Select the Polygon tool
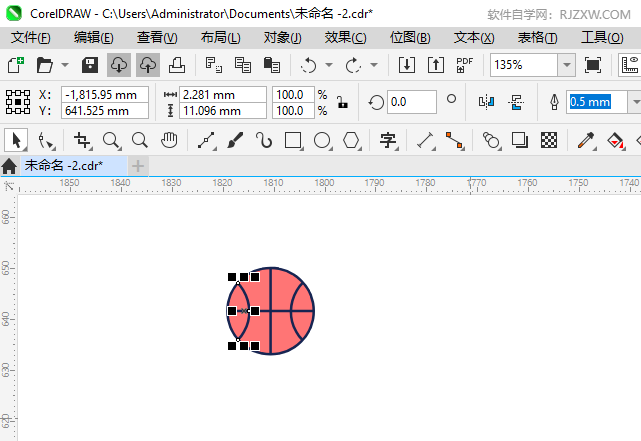641x441 pixels. pyautogui.click(x=352, y=141)
